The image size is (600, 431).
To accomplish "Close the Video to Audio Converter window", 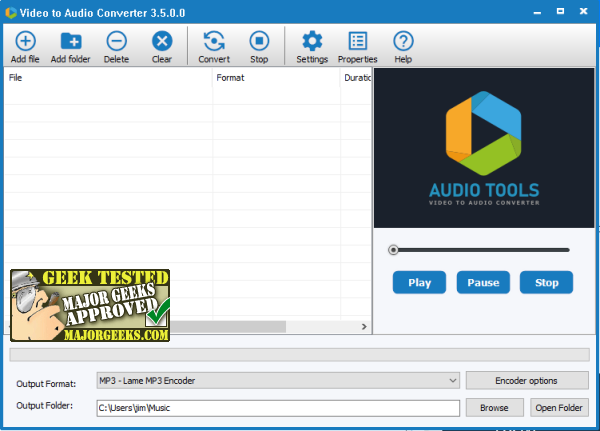I will click(583, 11).
